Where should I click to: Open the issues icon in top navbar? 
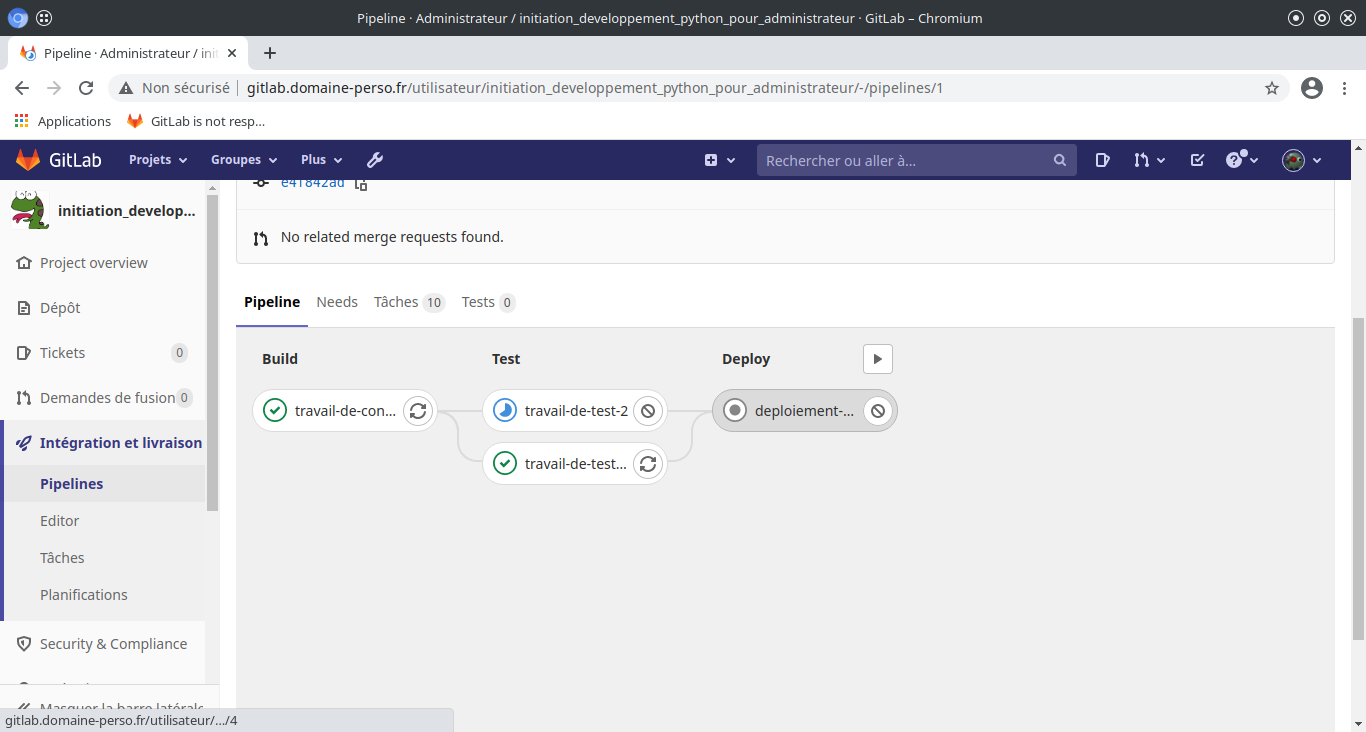click(x=1102, y=160)
